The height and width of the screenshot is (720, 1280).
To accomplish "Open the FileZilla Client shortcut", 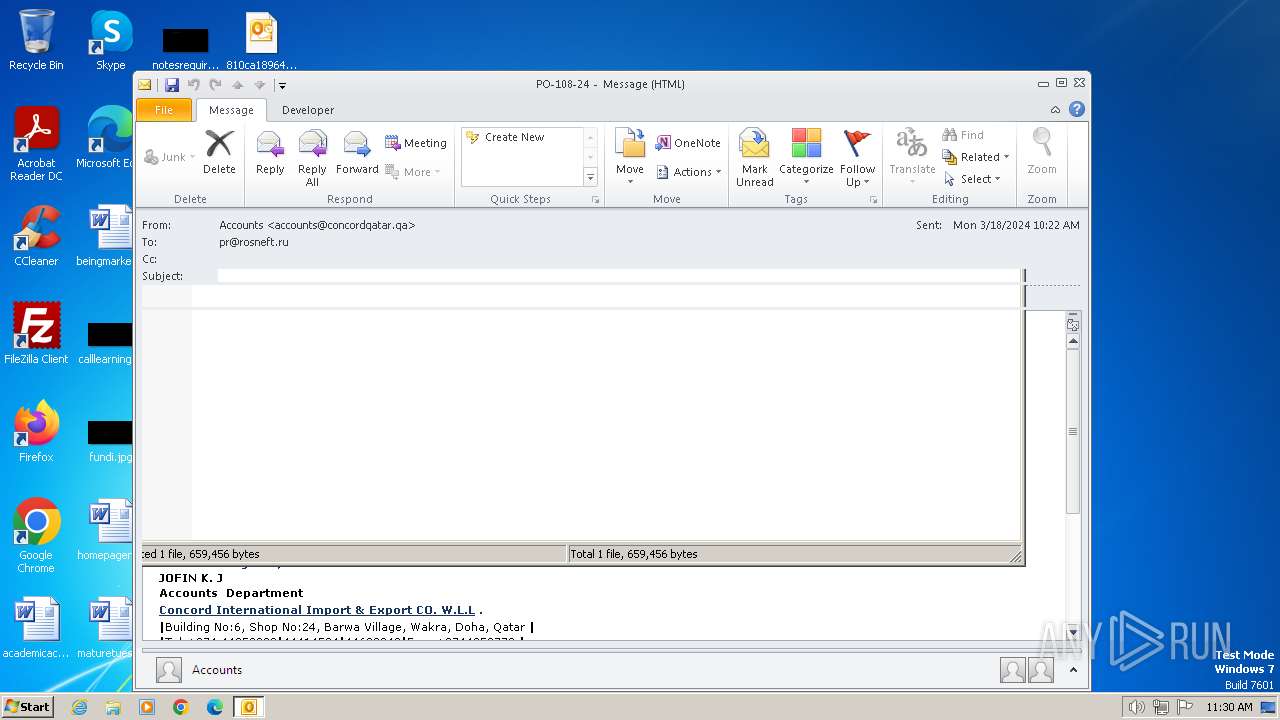I will coord(36,334).
